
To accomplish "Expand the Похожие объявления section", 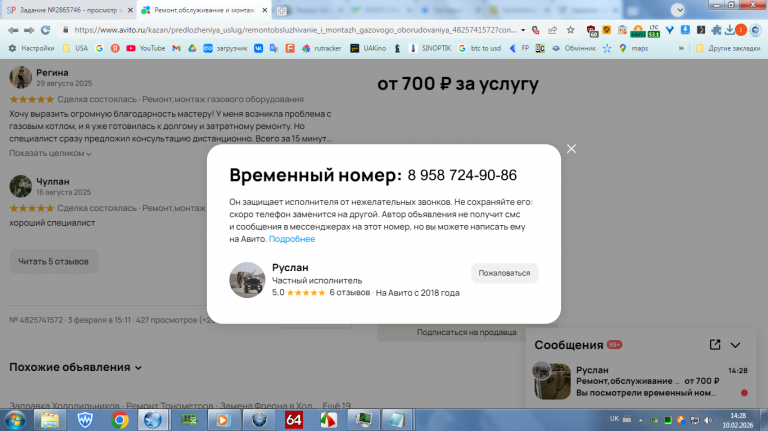I will [75, 367].
